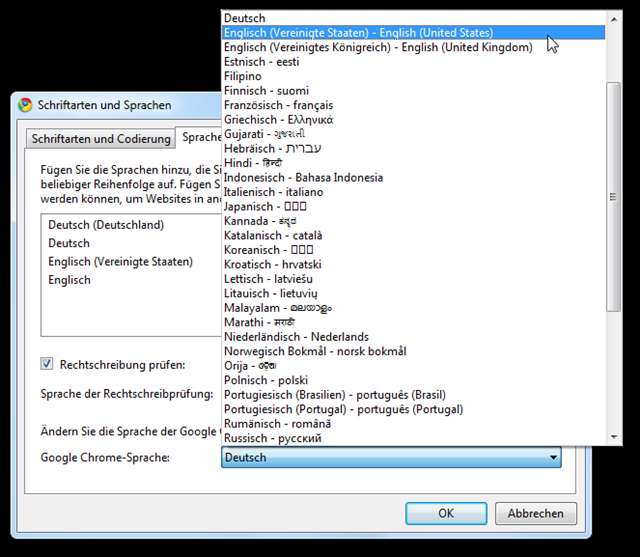Image resolution: width=640 pixels, height=557 pixels.
Task: Select Deutsch in the dropdown list
Action: point(413,18)
